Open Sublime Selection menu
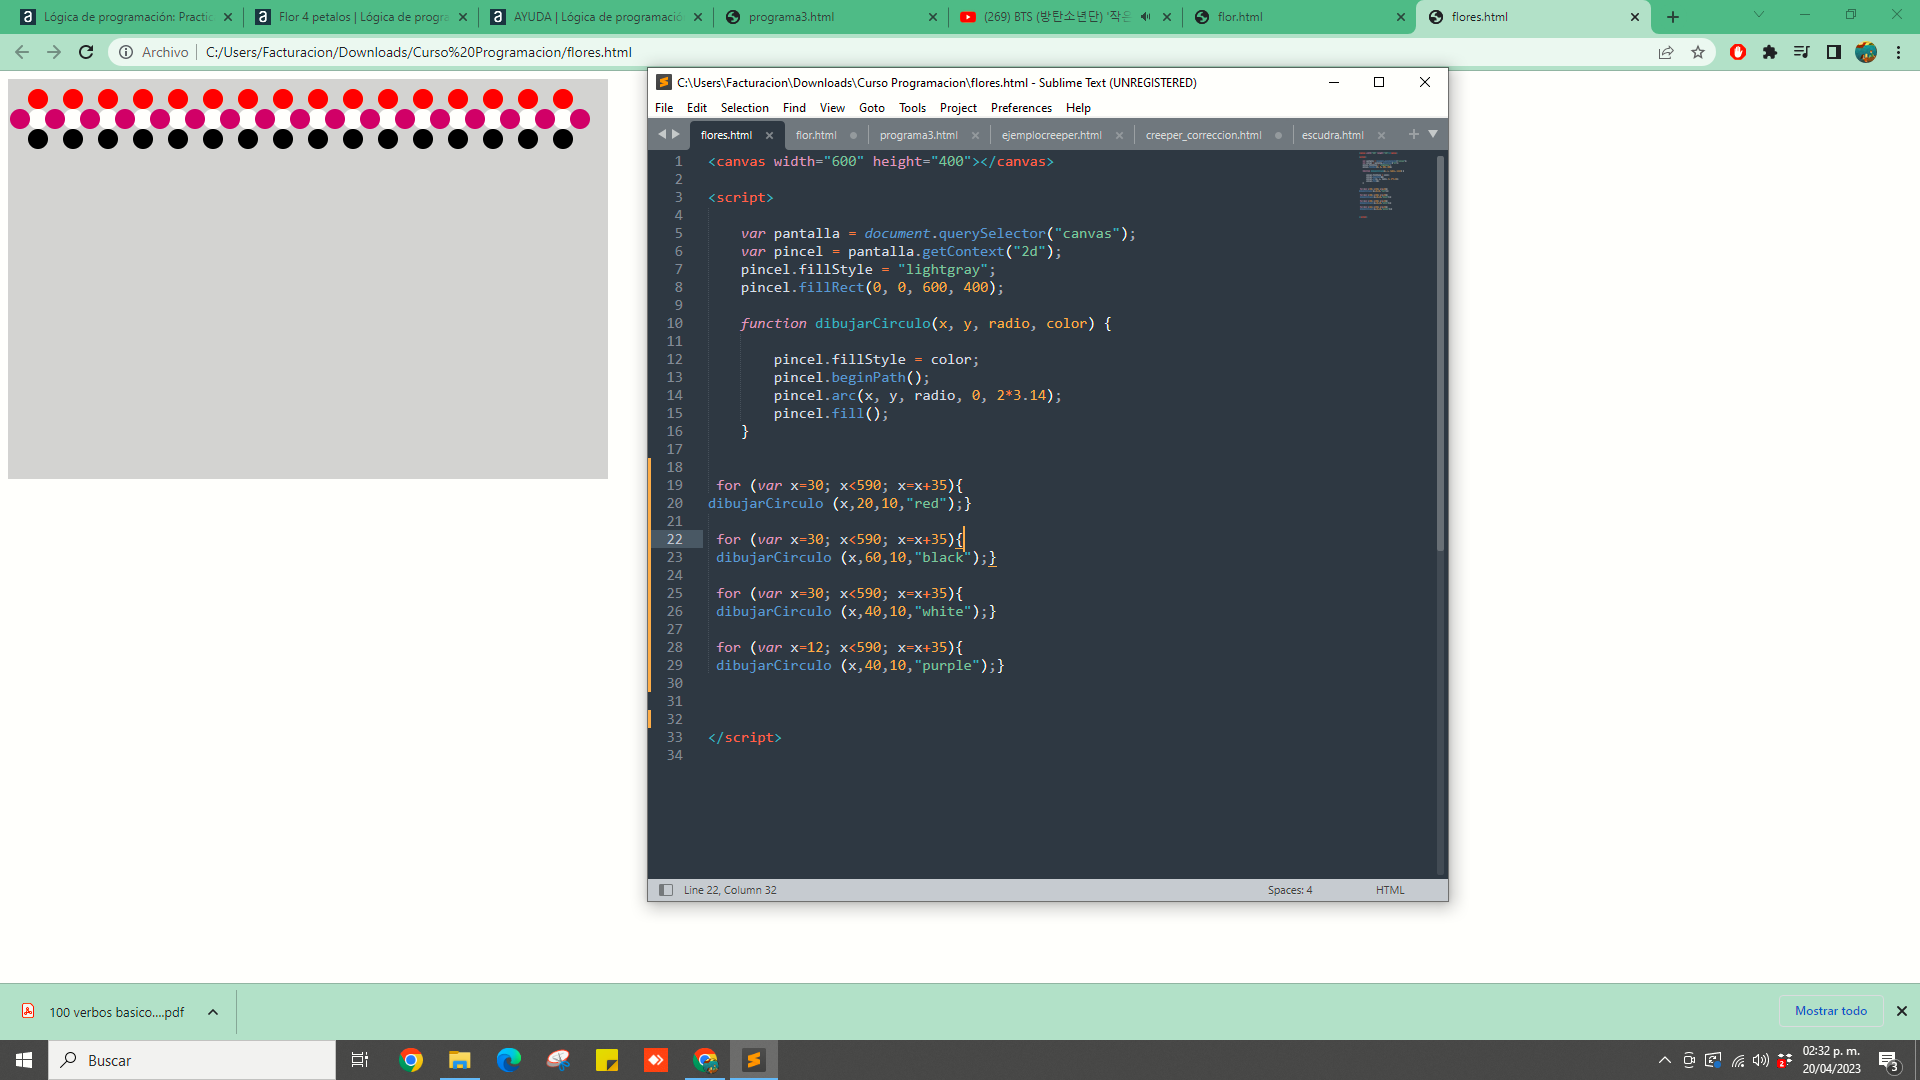Viewport: 1920px width, 1080px height. 745,108
